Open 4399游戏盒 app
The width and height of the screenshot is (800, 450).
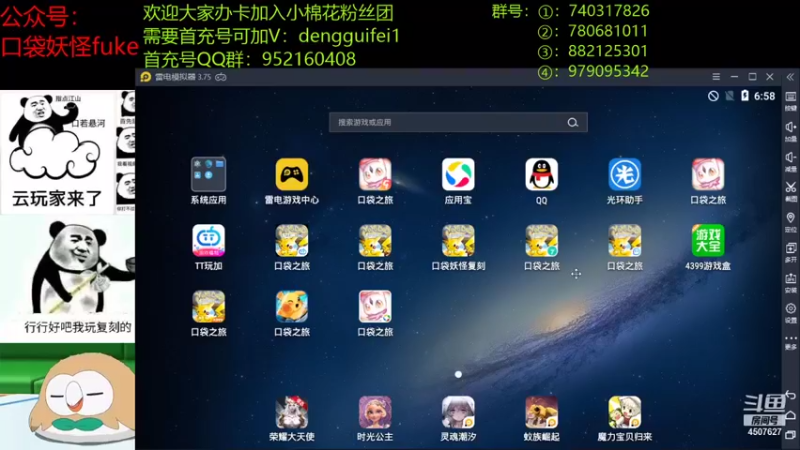pyautogui.click(x=708, y=240)
